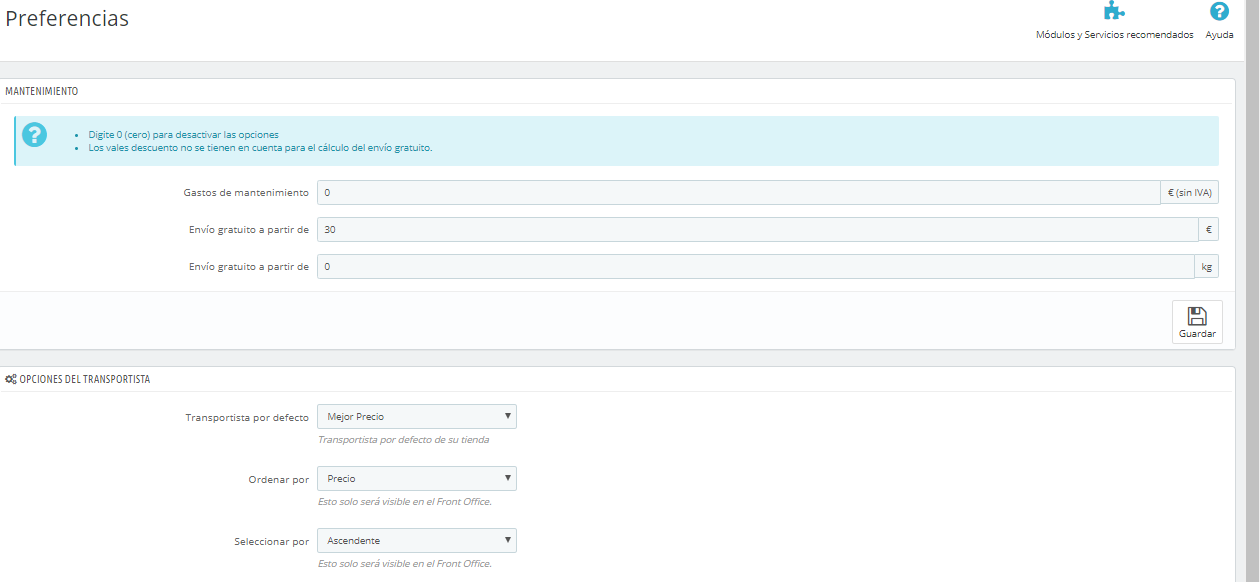Click the 'Gastos de mantenimiento' label

pos(246,192)
